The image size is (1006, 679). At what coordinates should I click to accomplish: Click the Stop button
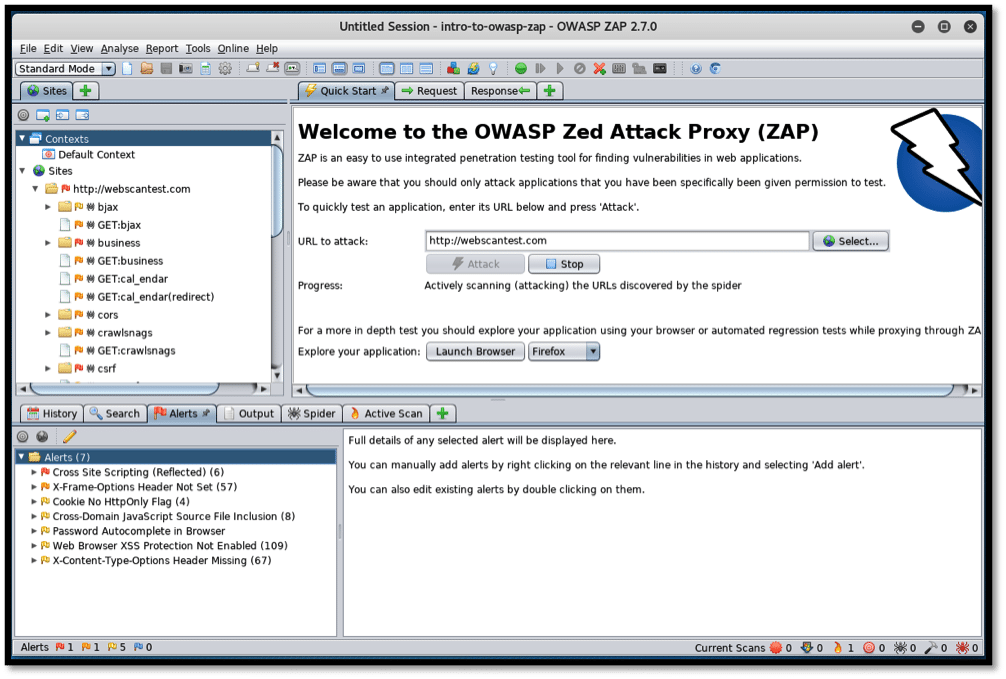click(x=564, y=264)
